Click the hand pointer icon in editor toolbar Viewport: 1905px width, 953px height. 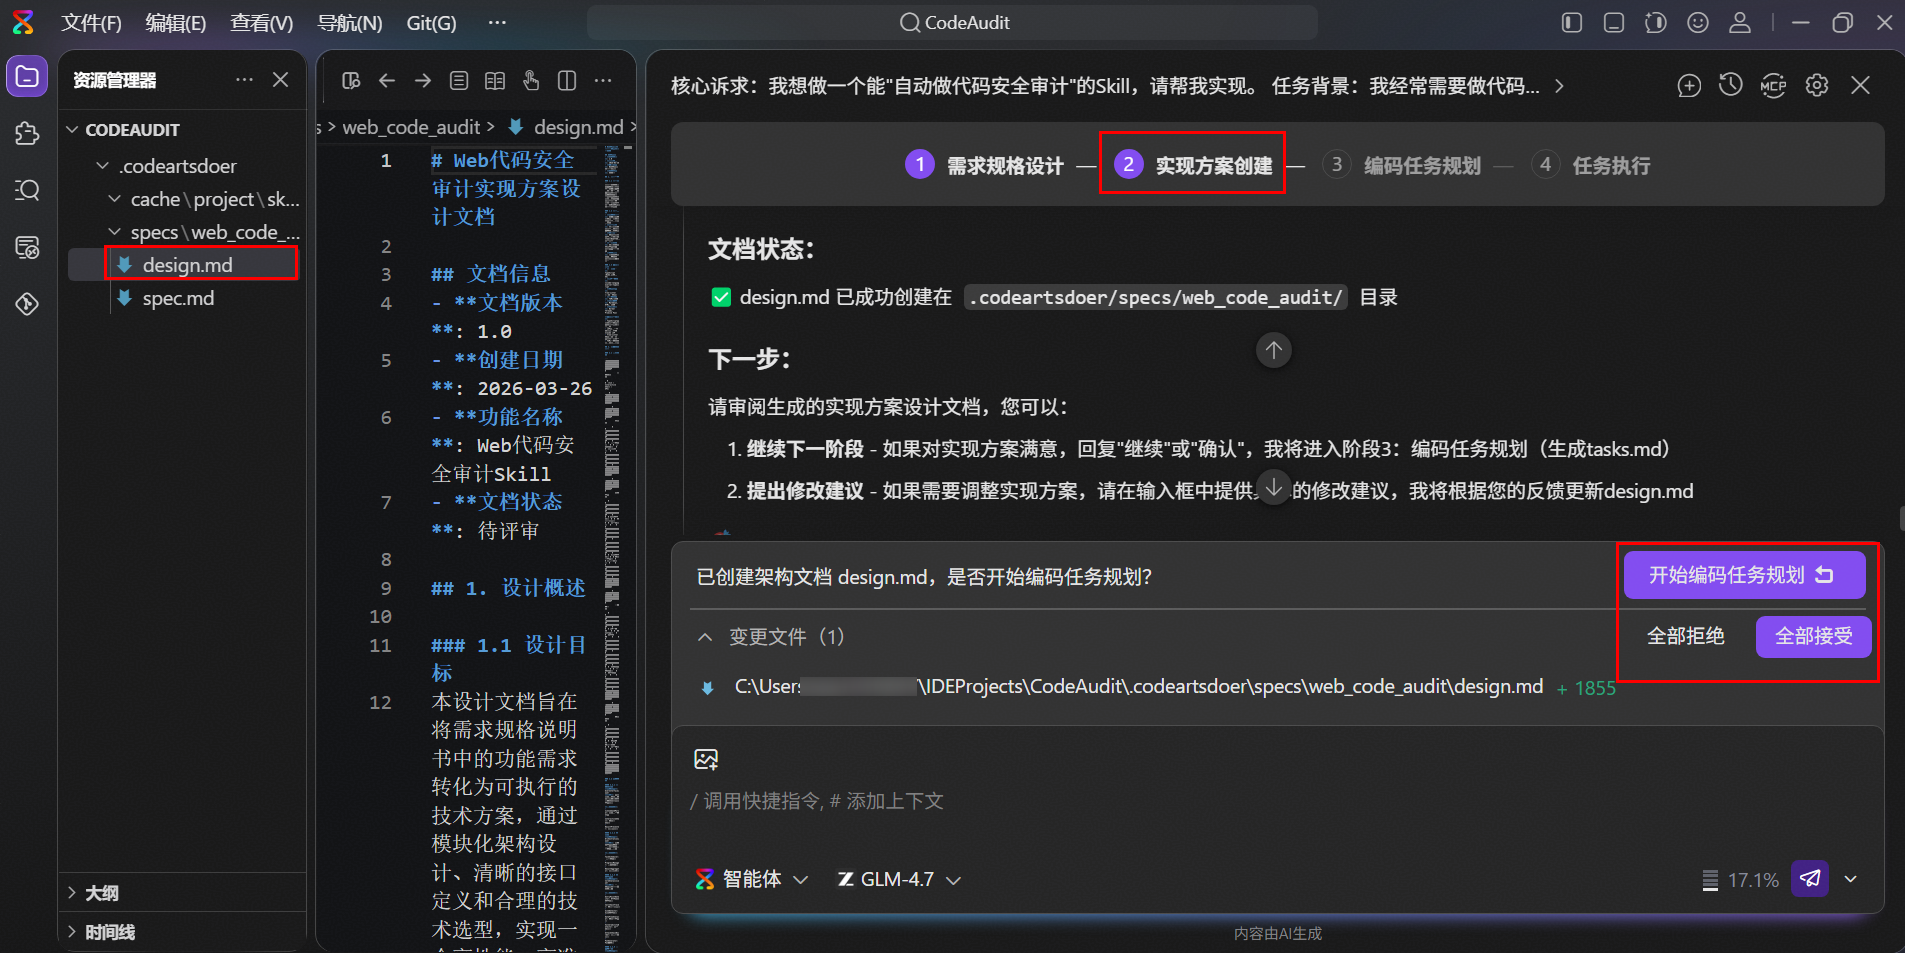click(531, 81)
